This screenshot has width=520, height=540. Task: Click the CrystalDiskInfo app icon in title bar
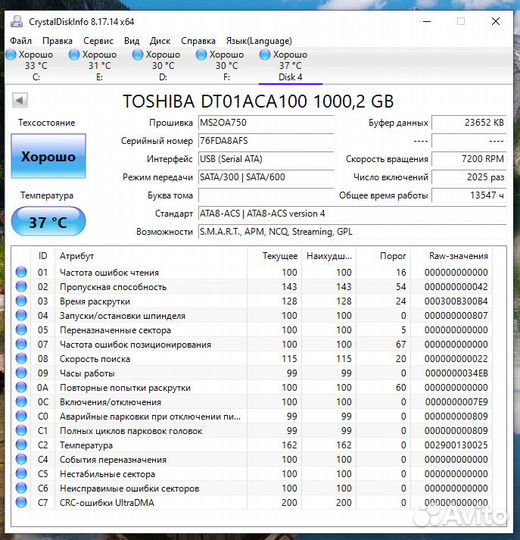[x=17, y=21]
